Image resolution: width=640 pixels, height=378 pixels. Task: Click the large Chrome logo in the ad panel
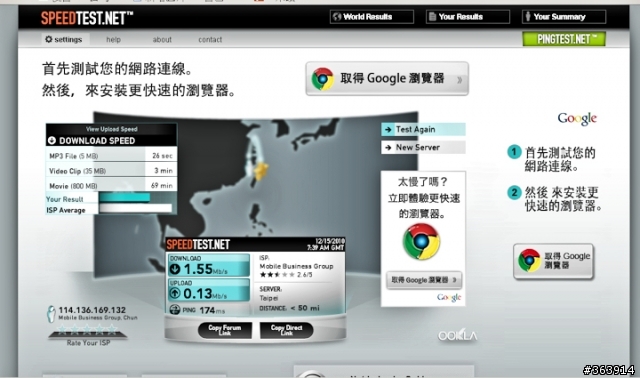(x=421, y=242)
